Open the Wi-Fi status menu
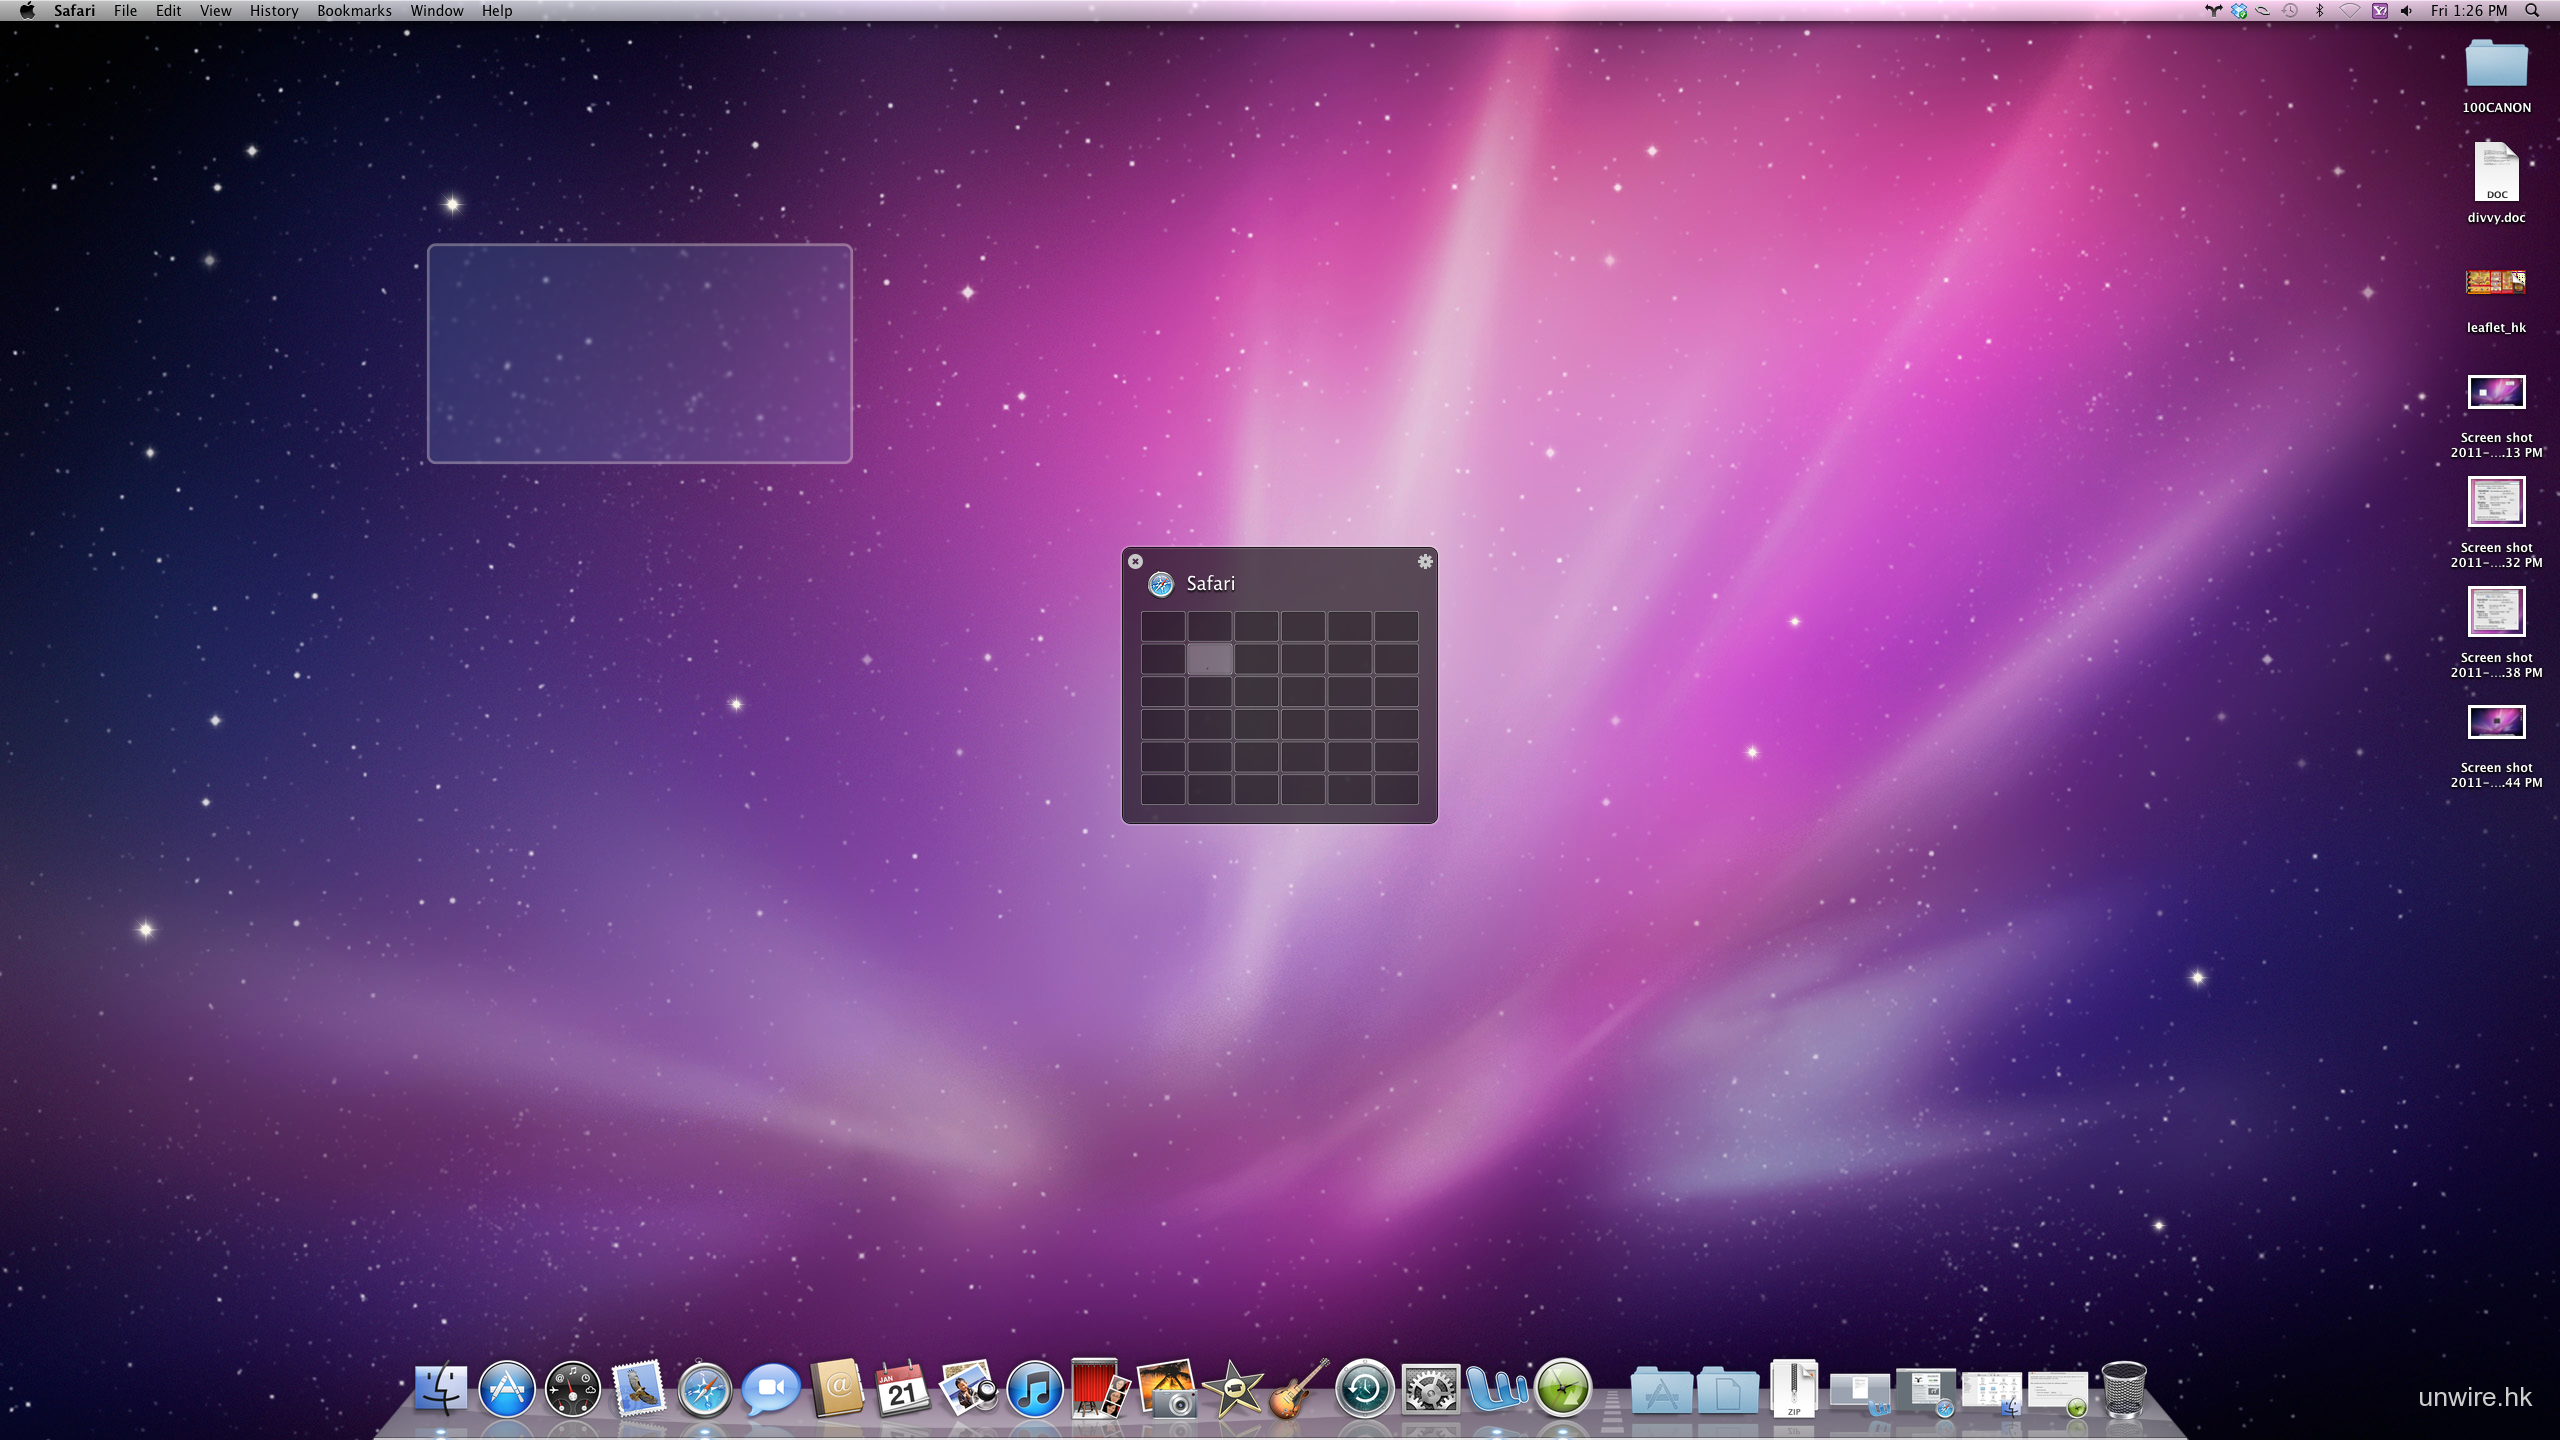 click(2349, 11)
